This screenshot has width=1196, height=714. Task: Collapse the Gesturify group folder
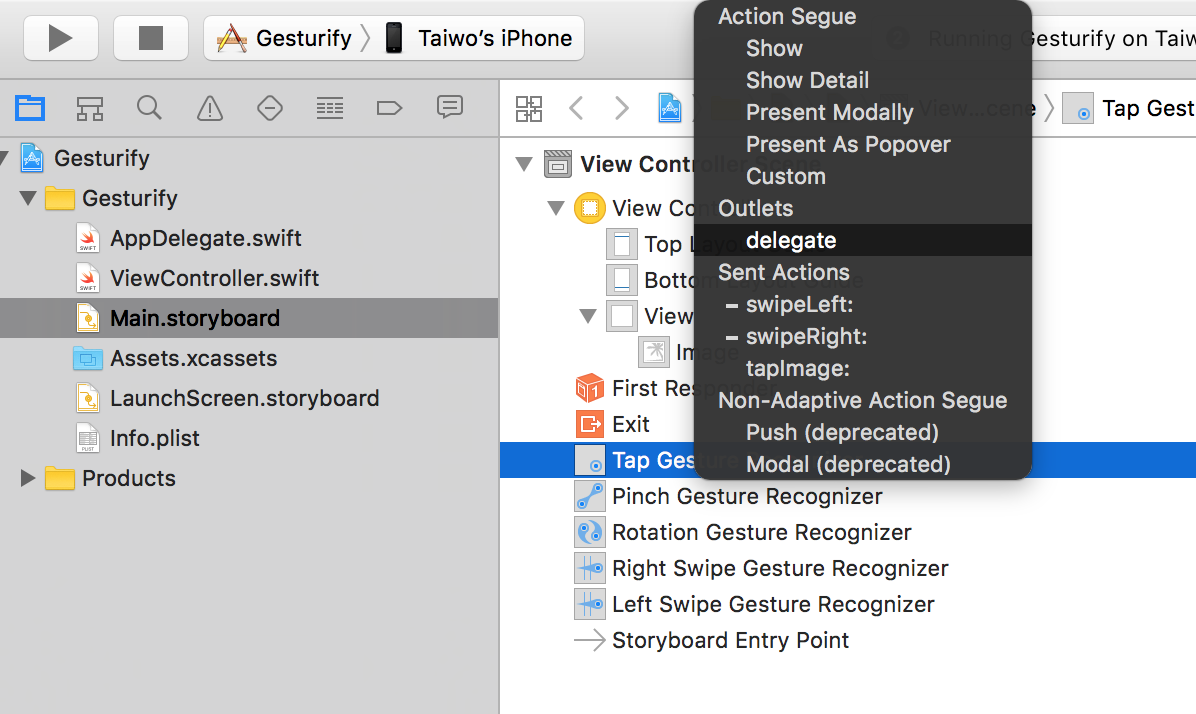point(28,198)
